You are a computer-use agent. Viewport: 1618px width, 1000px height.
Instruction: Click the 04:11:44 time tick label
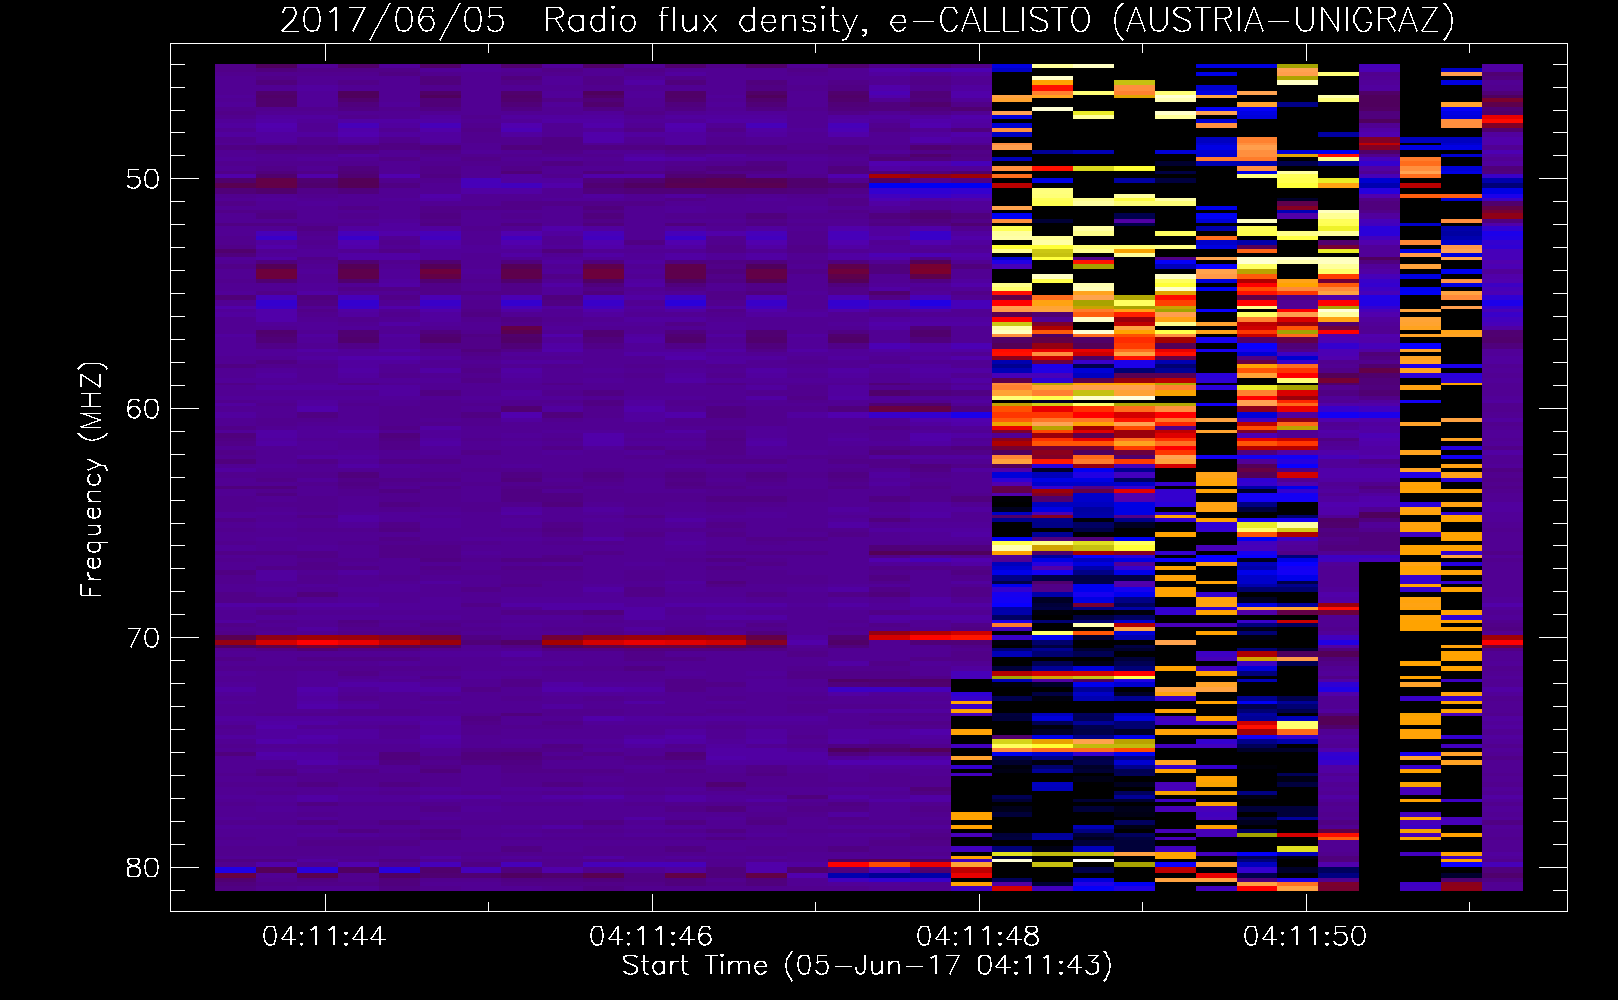(x=324, y=937)
